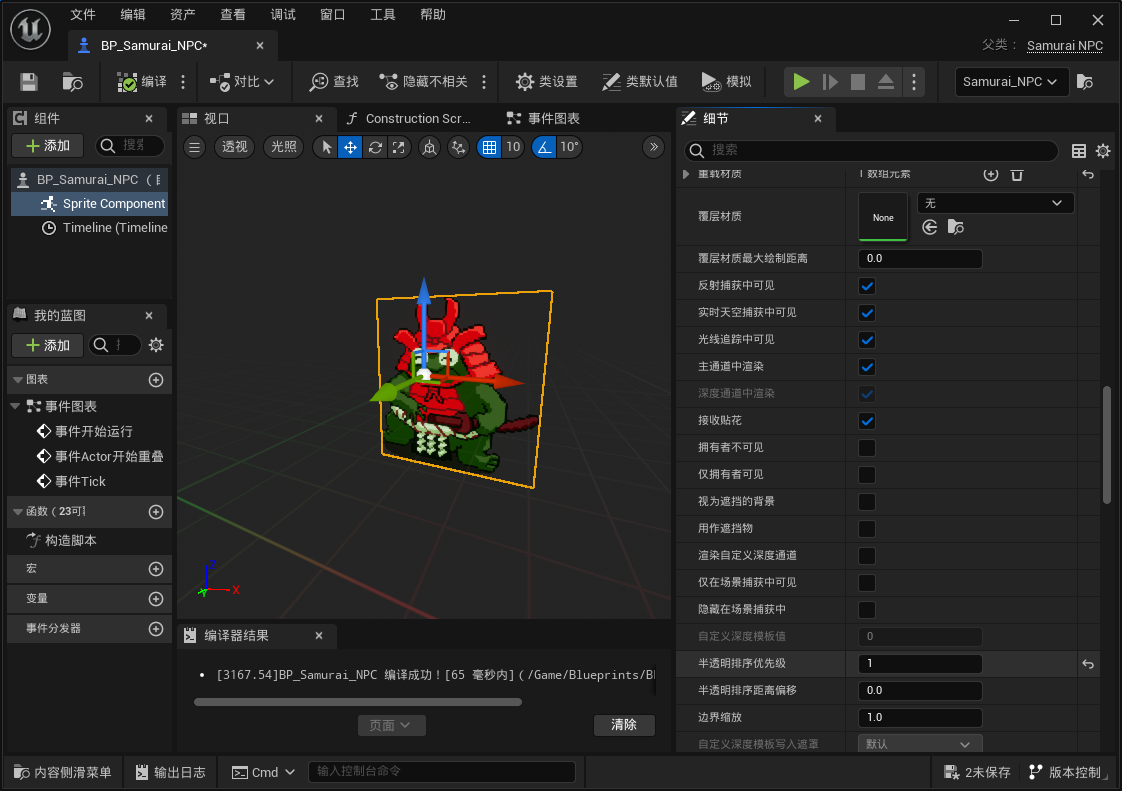Open the 对比 diff dropdown
The height and width of the screenshot is (791, 1122).
coord(242,82)
